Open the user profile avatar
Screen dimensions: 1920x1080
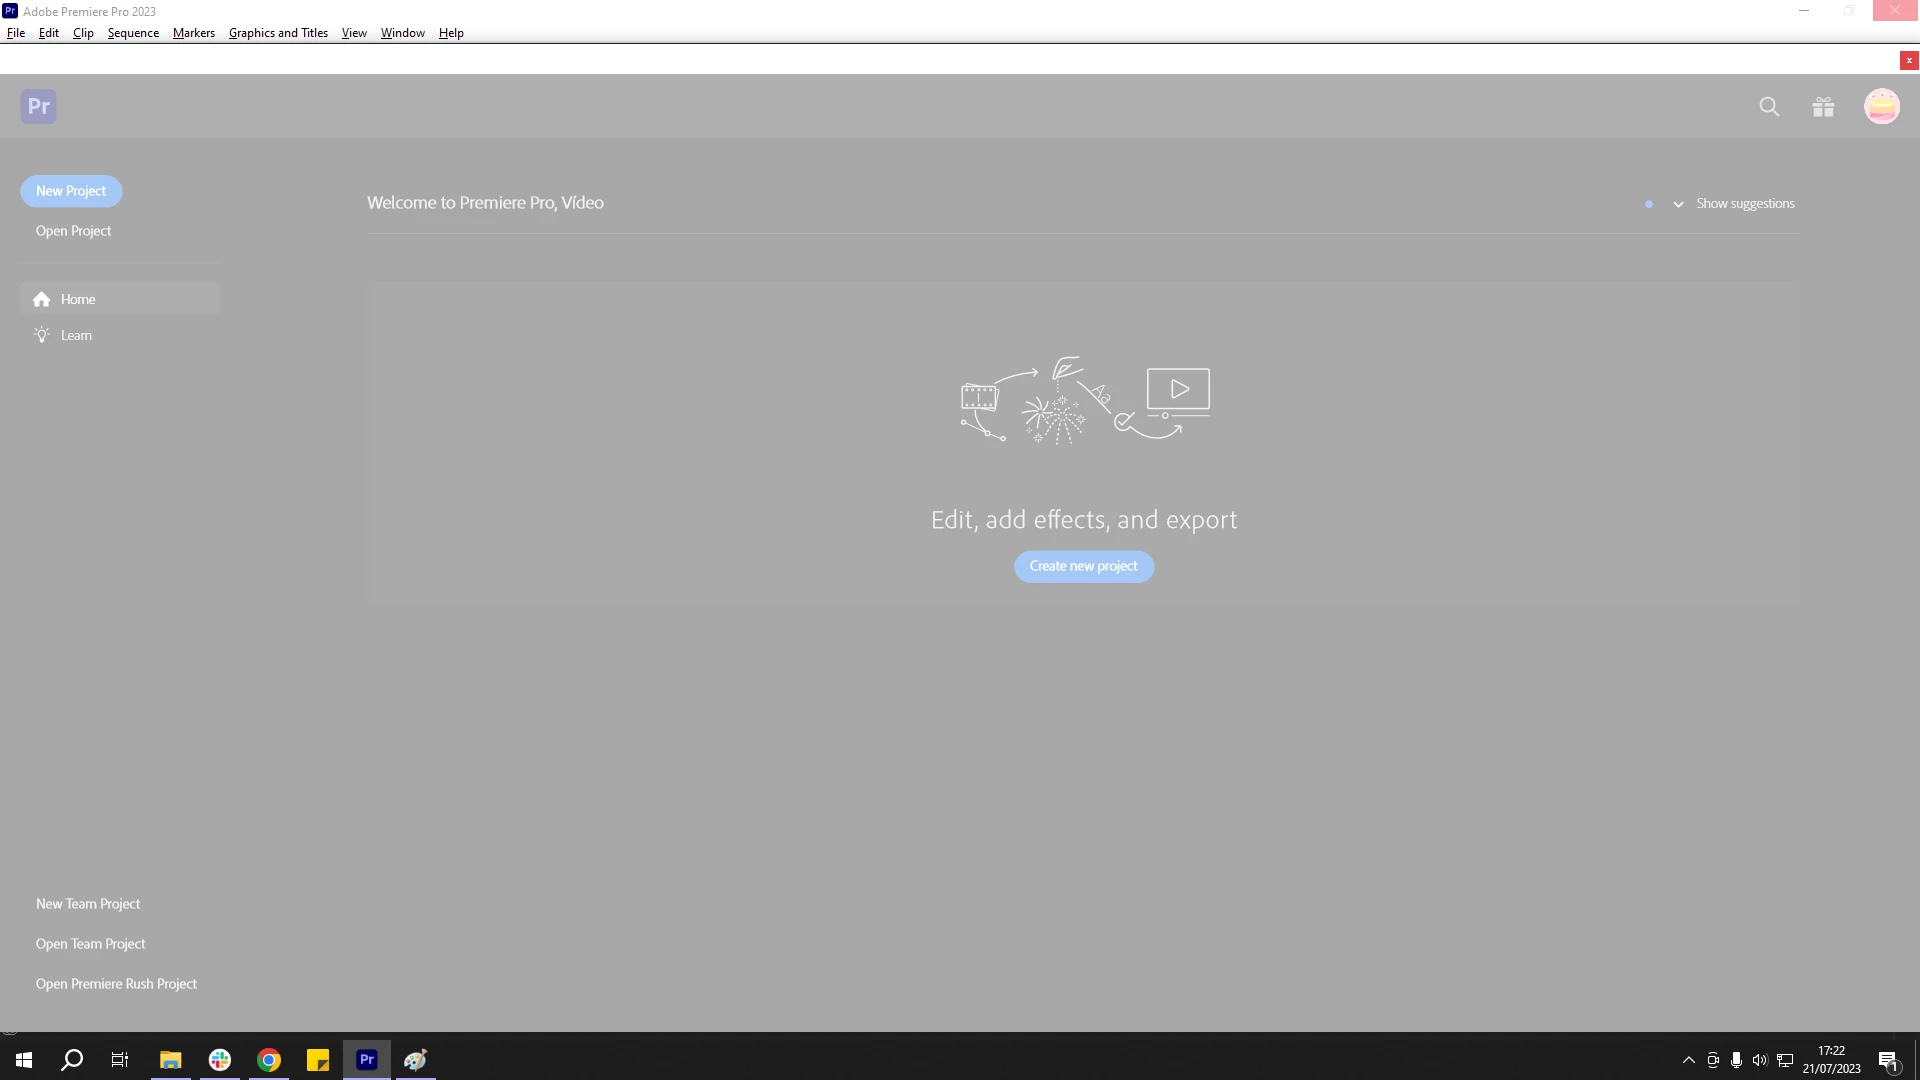coord(1881,106)
